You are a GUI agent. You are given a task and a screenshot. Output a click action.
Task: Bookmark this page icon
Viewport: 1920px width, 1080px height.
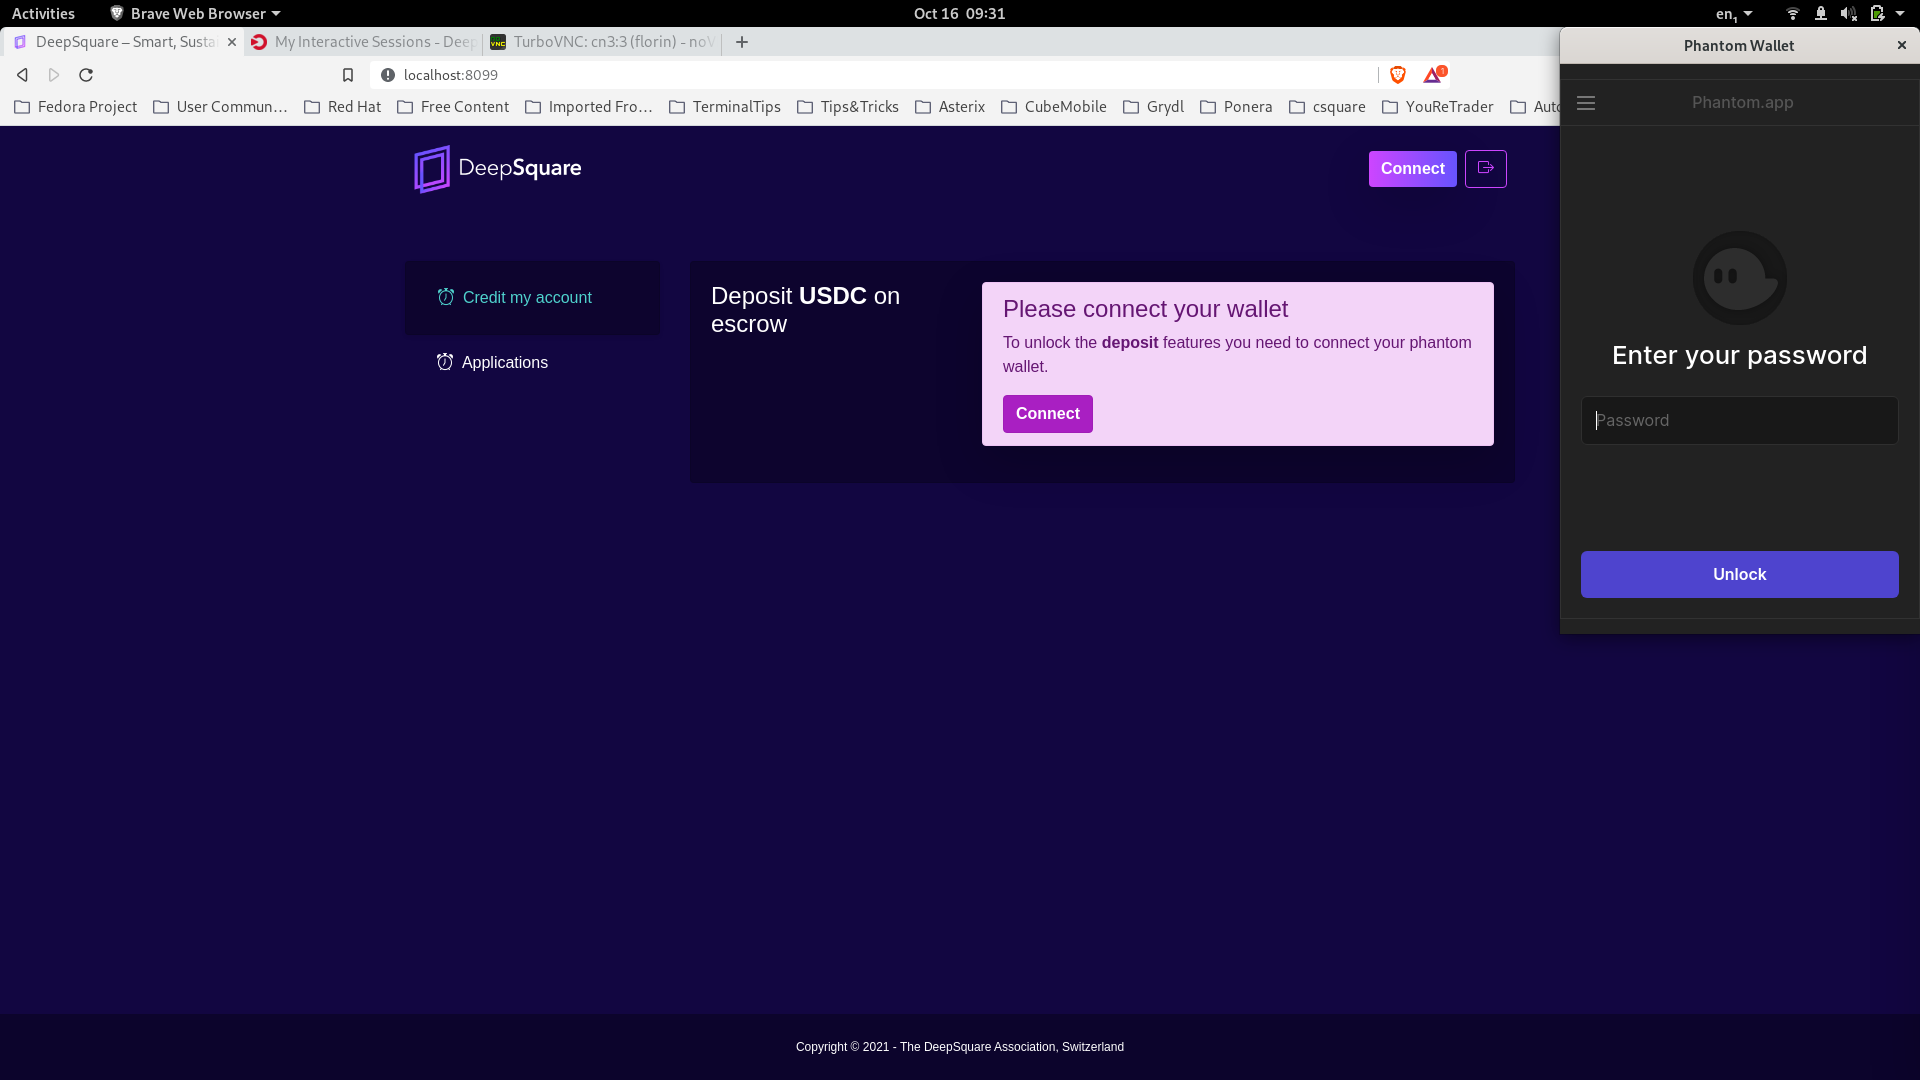348,75
